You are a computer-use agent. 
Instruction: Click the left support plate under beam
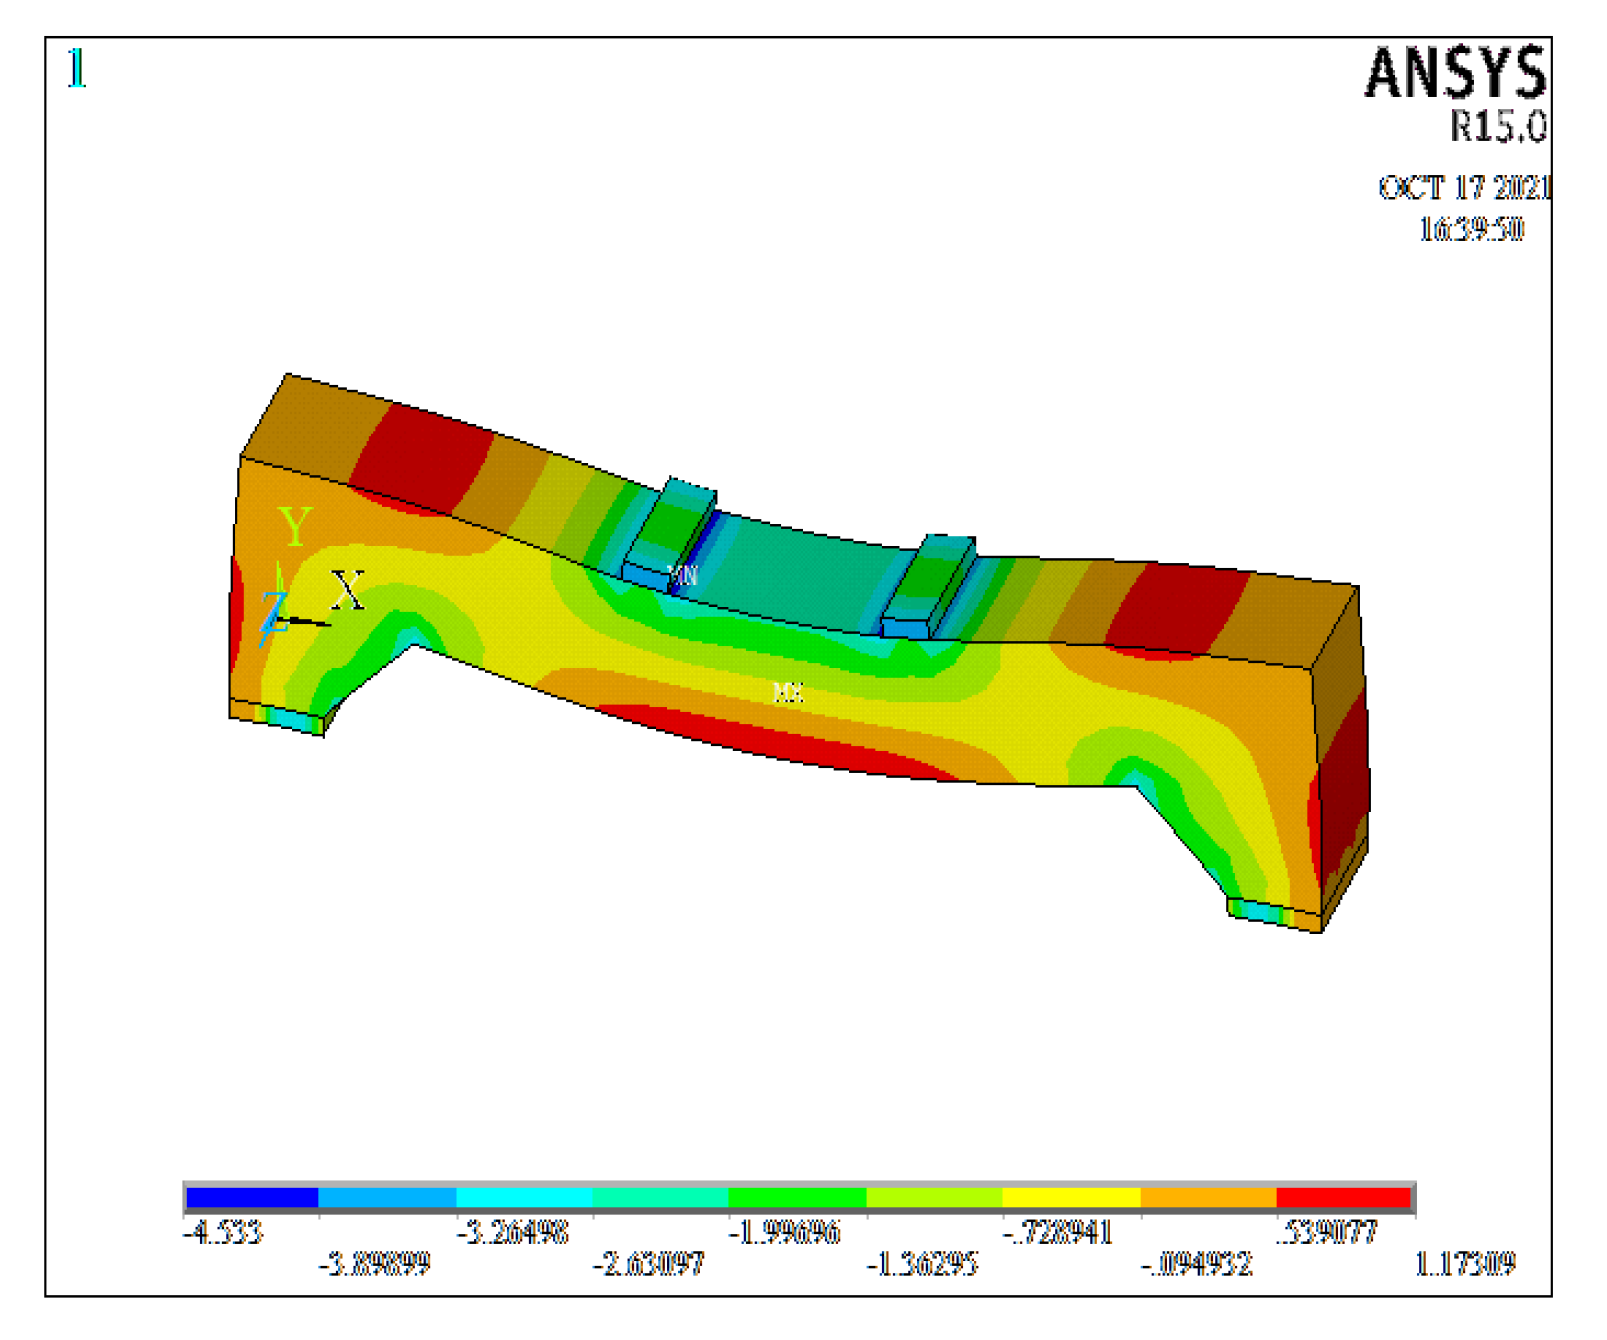[x=277, y=716]
